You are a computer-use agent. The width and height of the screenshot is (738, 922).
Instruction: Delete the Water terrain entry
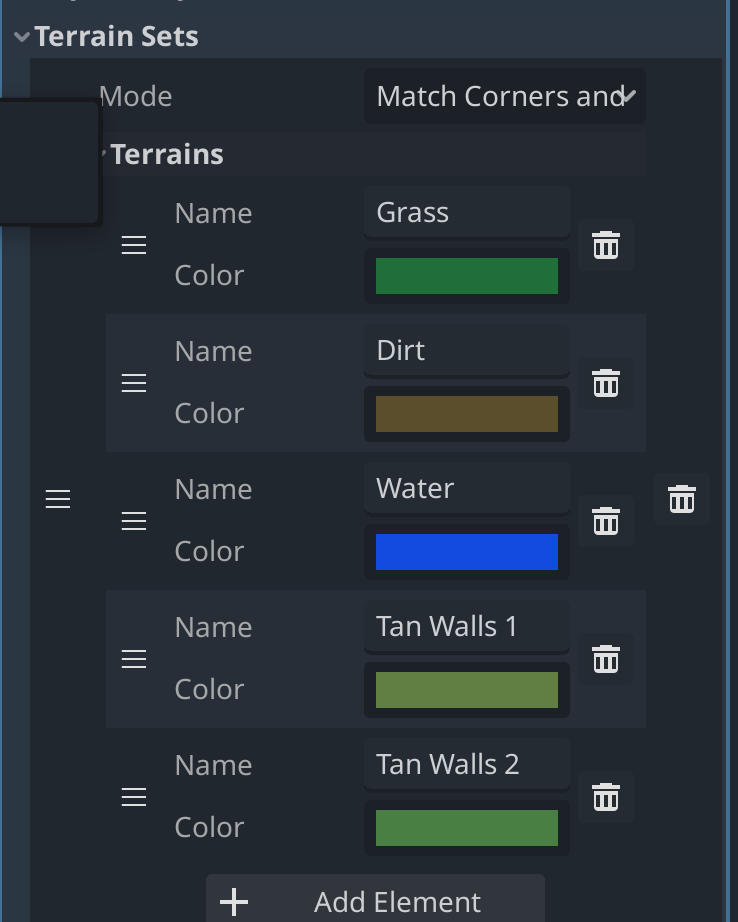coord(605,521)
